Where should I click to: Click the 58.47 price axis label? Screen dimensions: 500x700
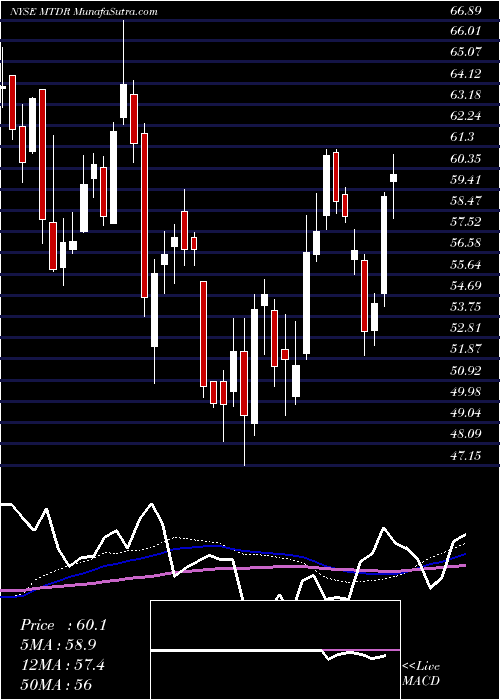466,201
